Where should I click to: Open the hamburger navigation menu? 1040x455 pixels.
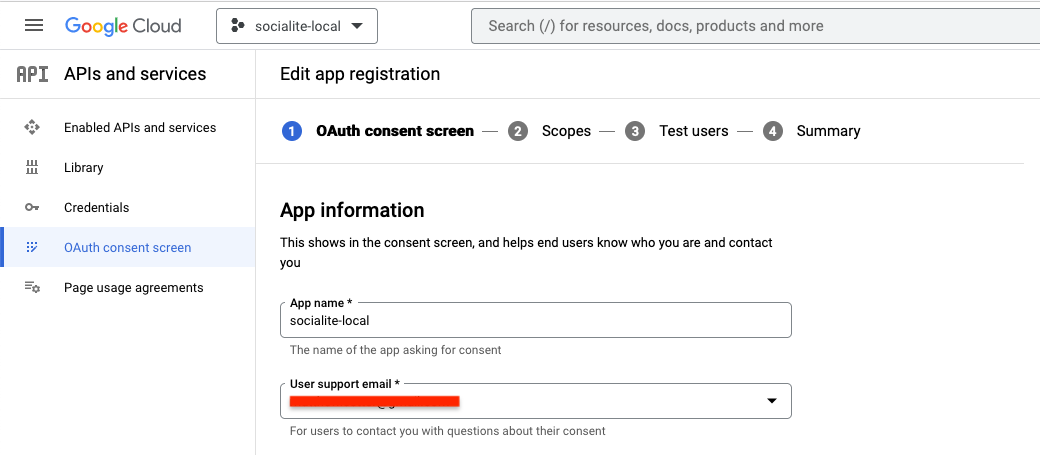click(34, 26)
